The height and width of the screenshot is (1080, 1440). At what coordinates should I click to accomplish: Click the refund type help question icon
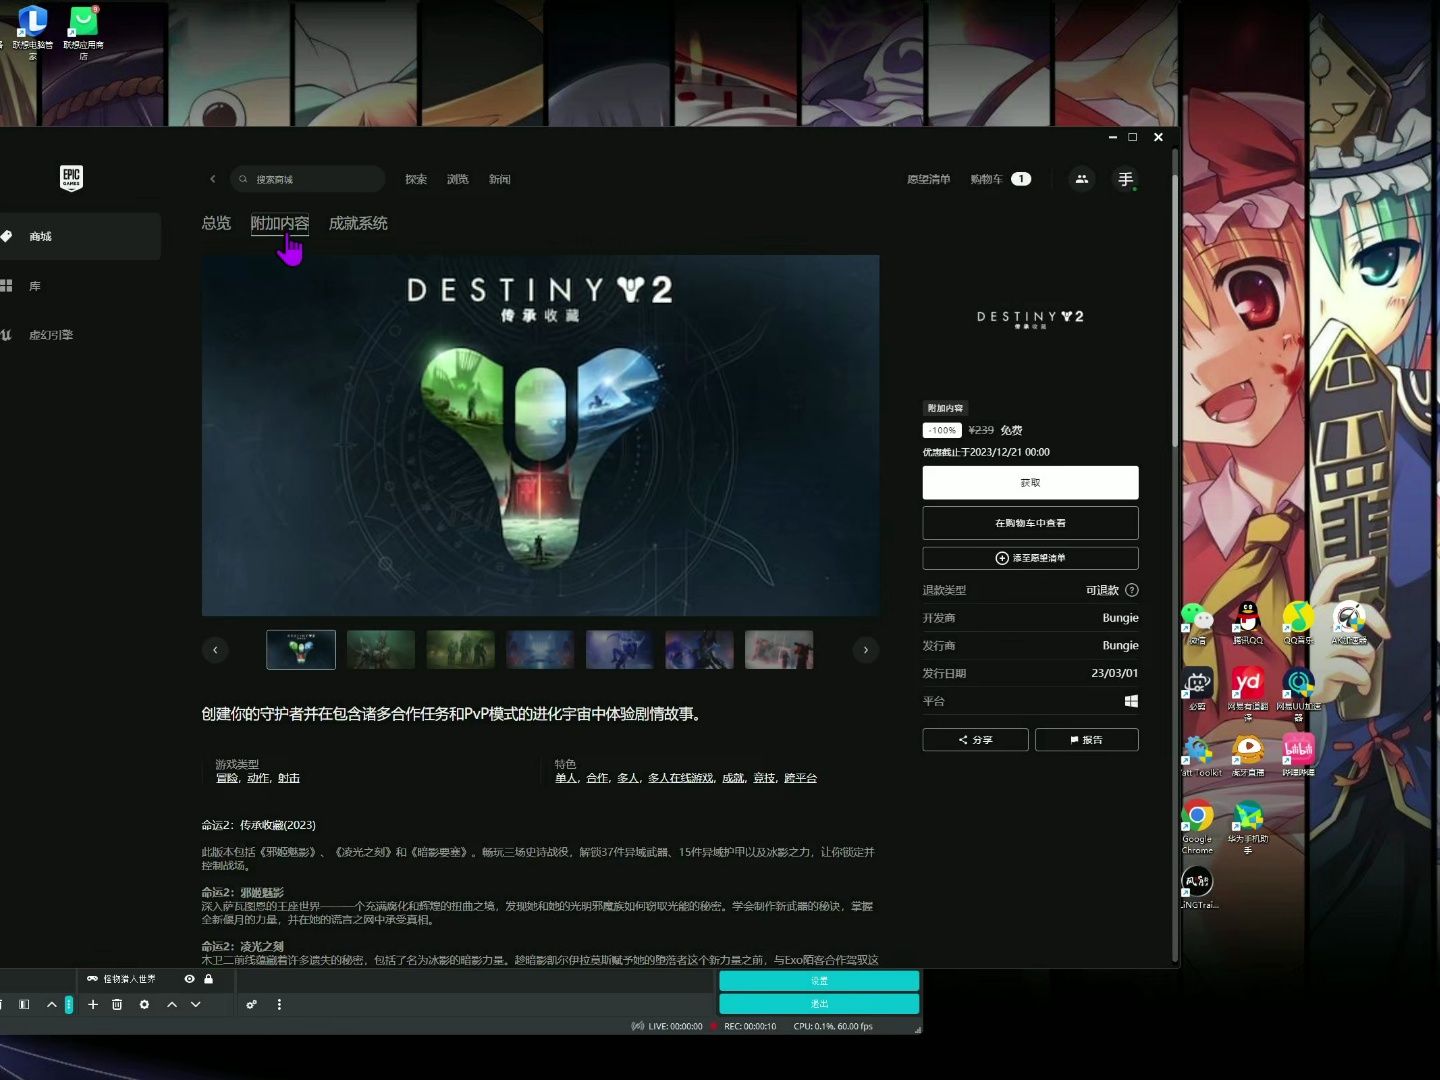(1132, 590)
